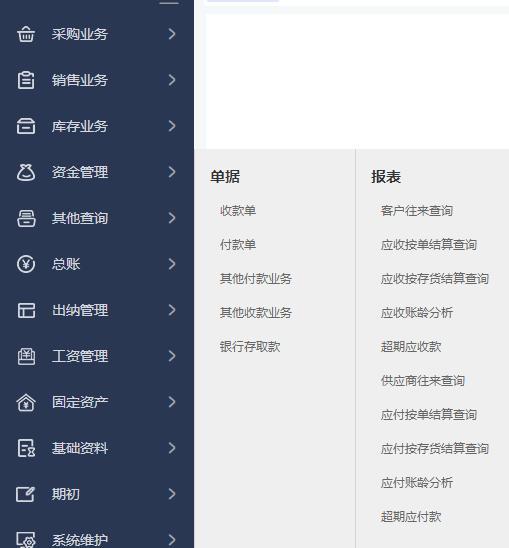Image resolution: width=509 pixels, height=548 pixels.
Task: Click the 出纳管理 layout icon
Action: pyautogui.click(x=26, y=310)
